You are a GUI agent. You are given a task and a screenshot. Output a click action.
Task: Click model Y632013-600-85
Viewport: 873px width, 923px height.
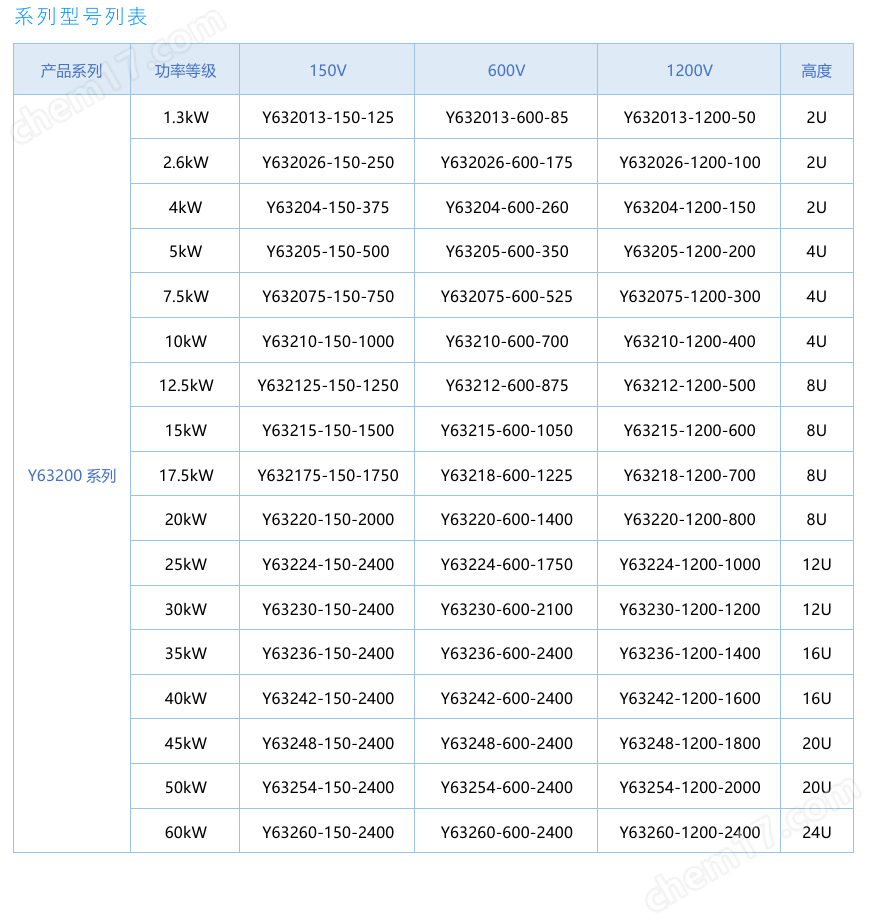point(507,117)
